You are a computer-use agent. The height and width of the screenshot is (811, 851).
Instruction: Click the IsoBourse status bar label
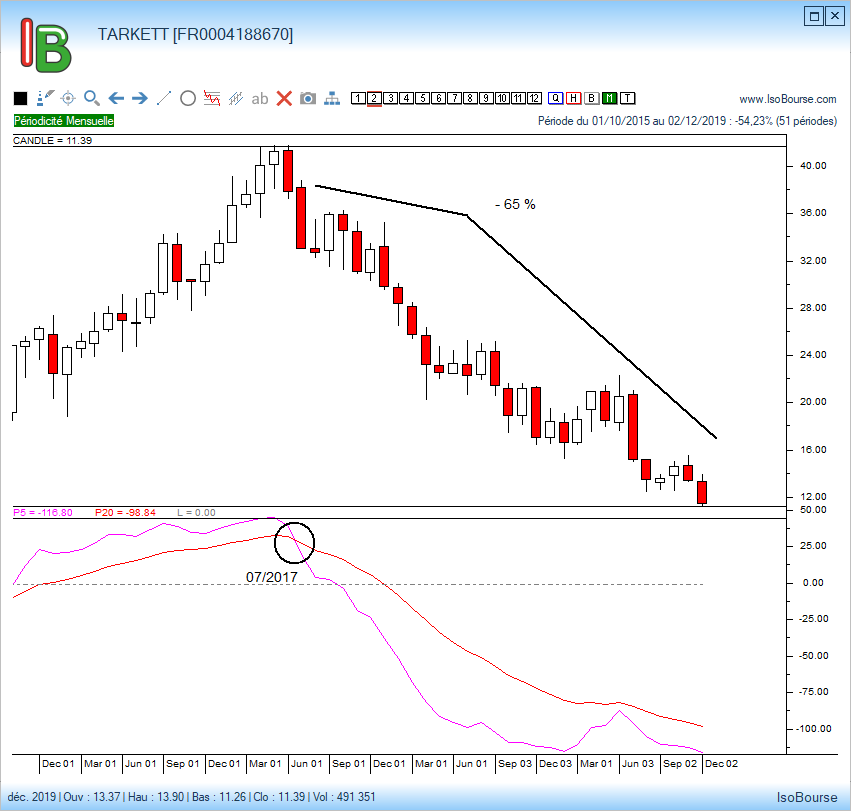[x=807, y=797]
